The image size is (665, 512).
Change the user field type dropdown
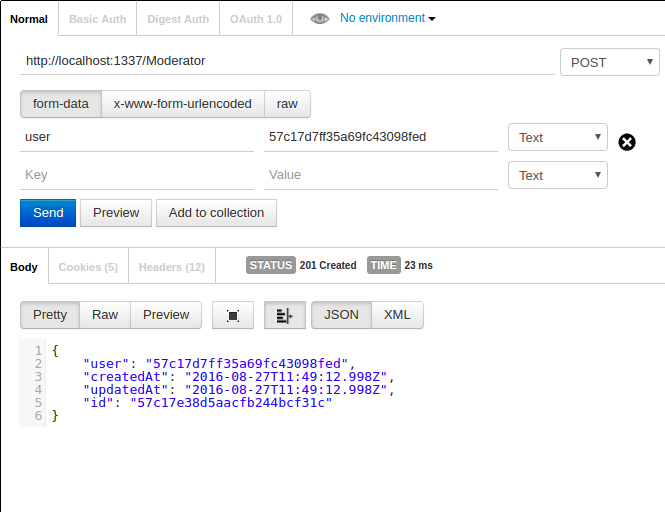point(557,137)
